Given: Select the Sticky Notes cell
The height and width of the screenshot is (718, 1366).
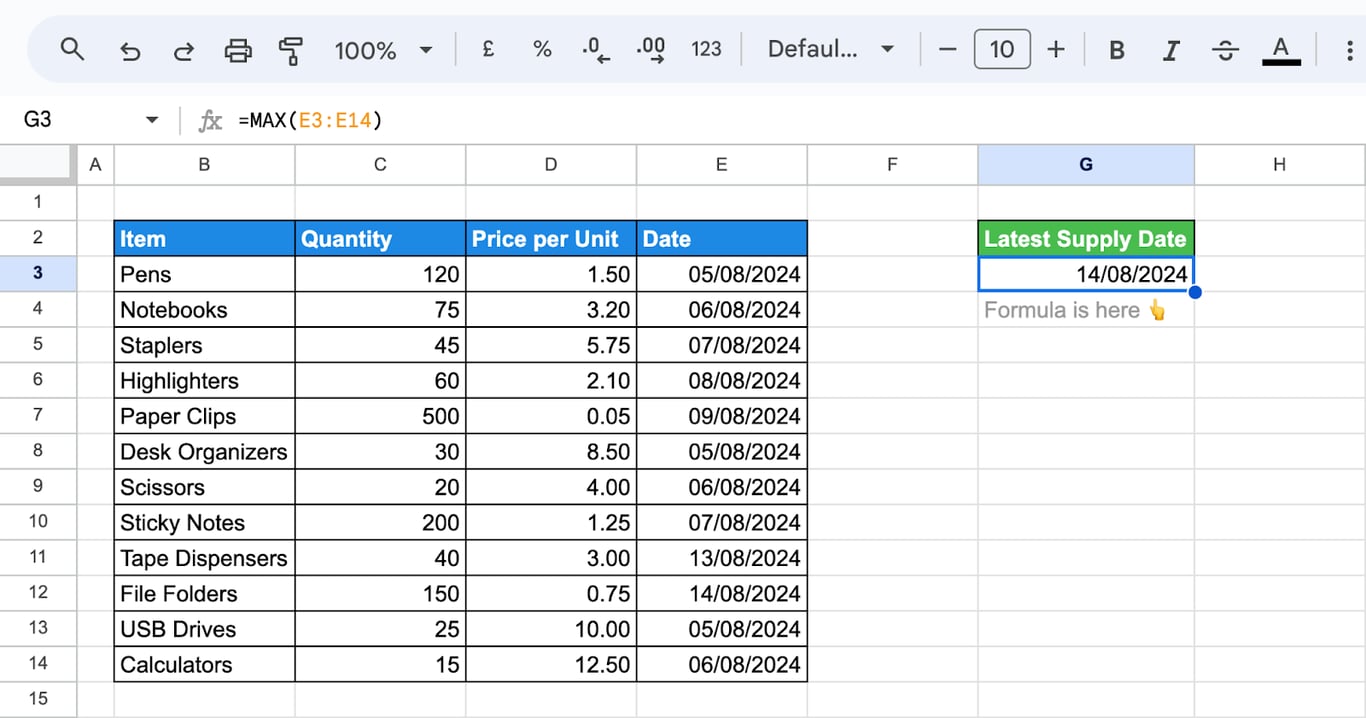Looking at the screenshot, I should pyautogui.click(x=205, y=523).
